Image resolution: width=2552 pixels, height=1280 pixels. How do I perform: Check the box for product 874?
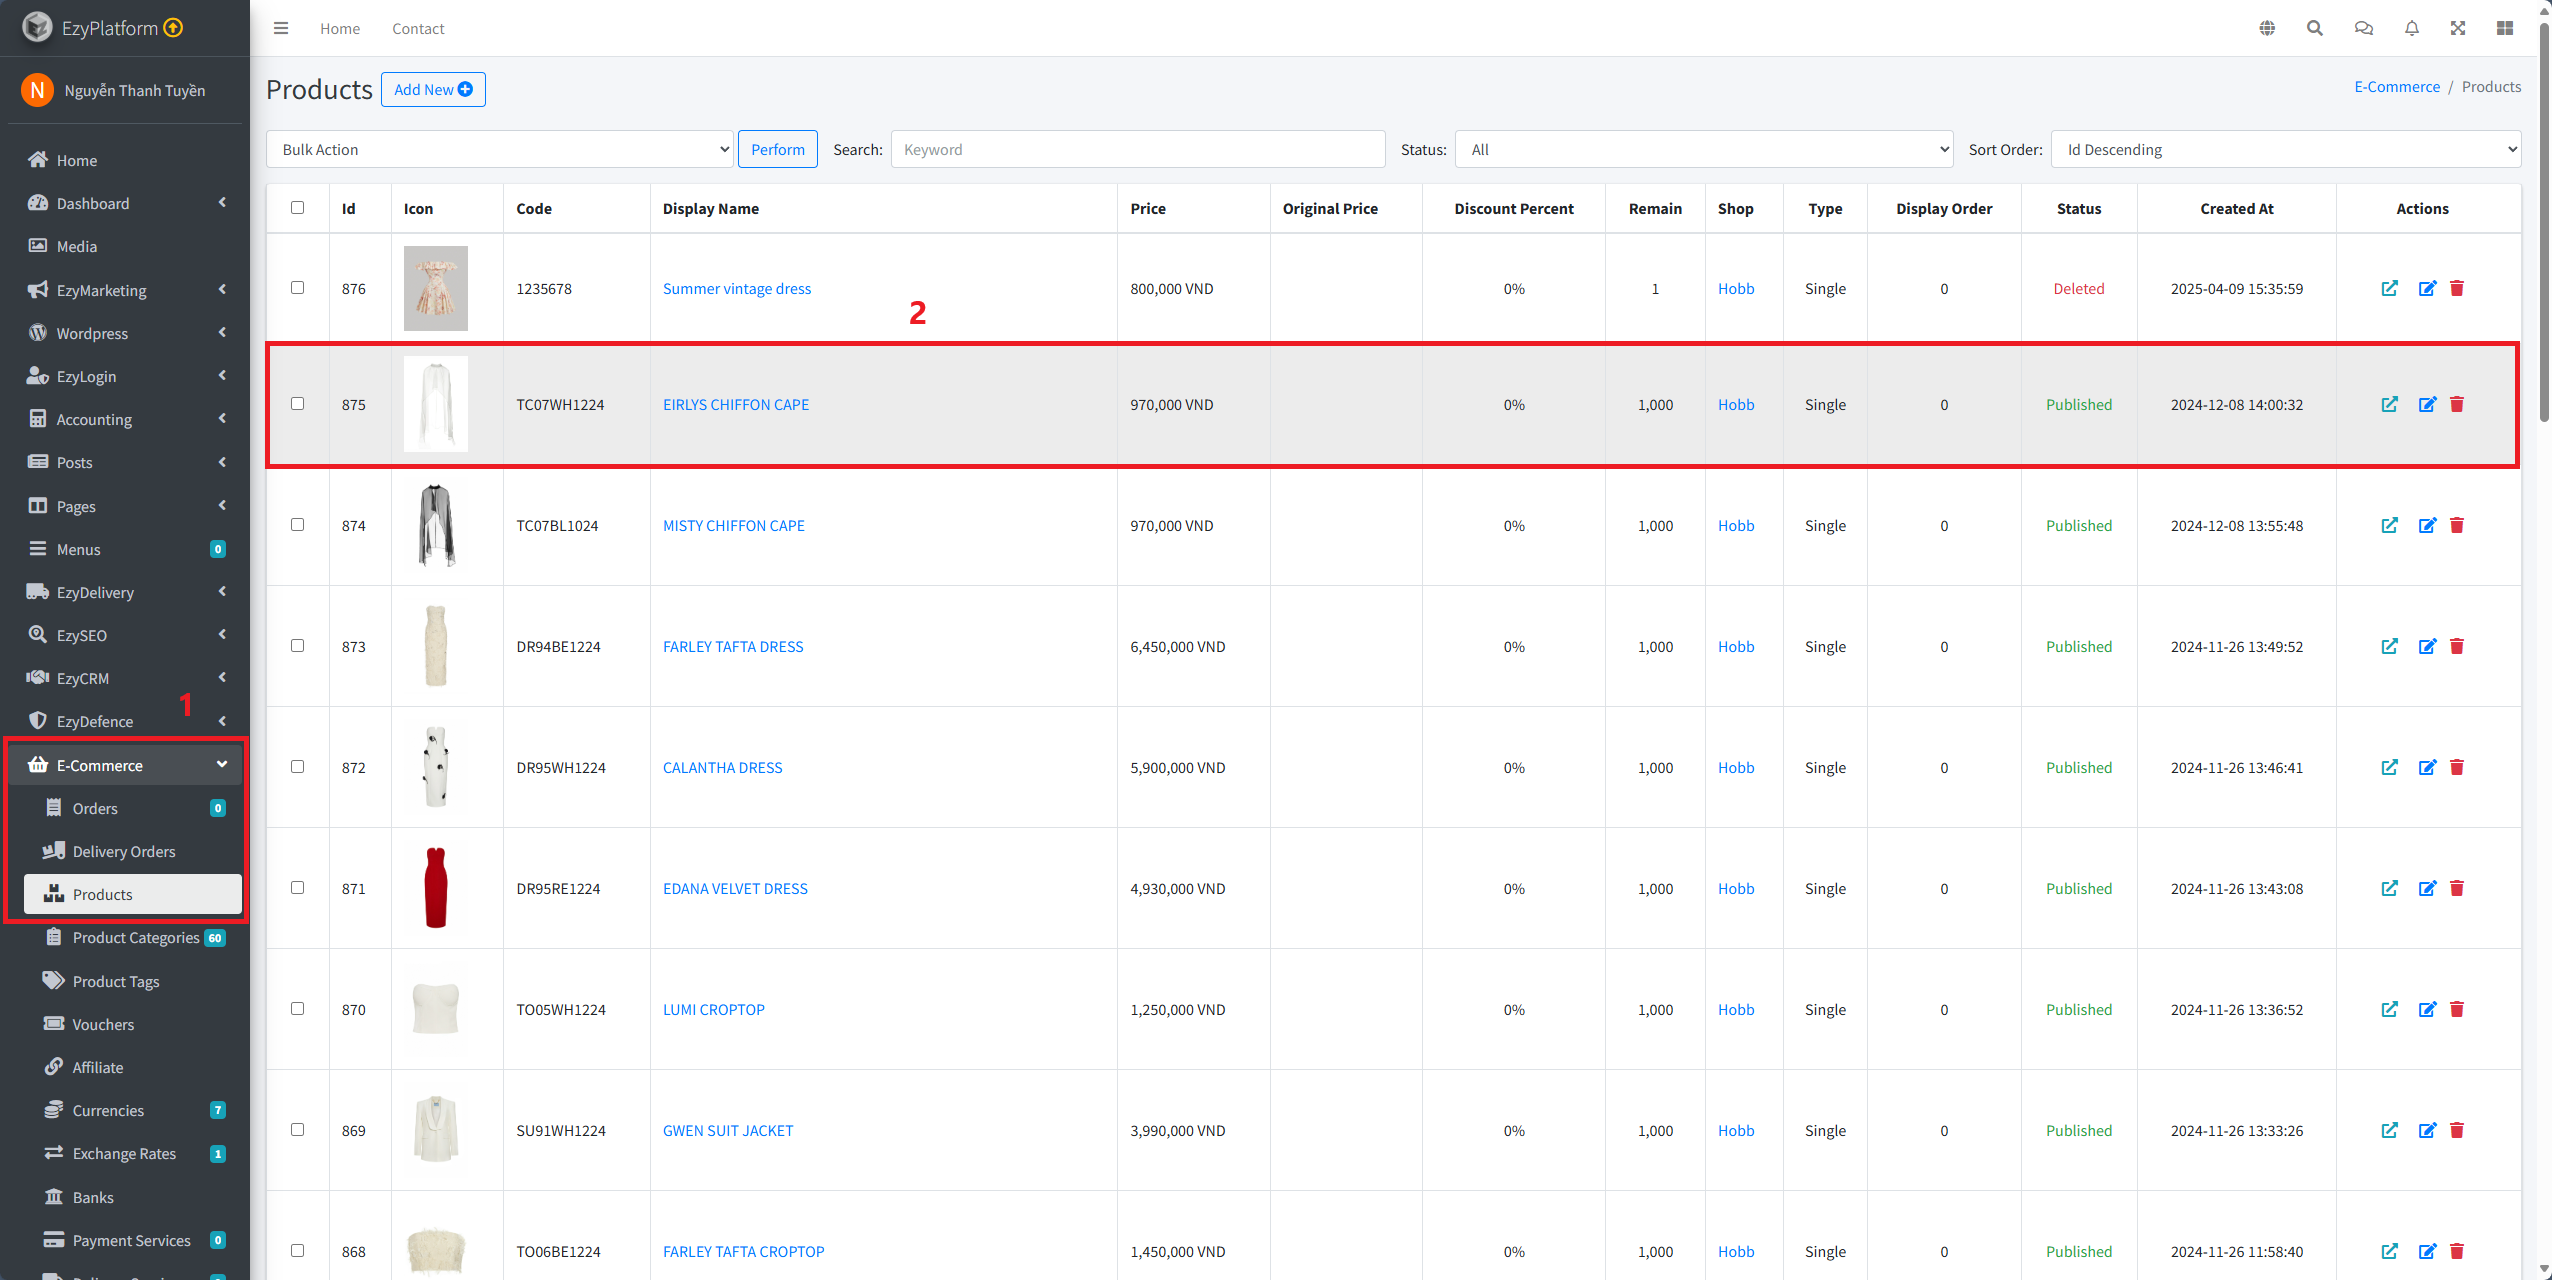[x=297, y=524]
